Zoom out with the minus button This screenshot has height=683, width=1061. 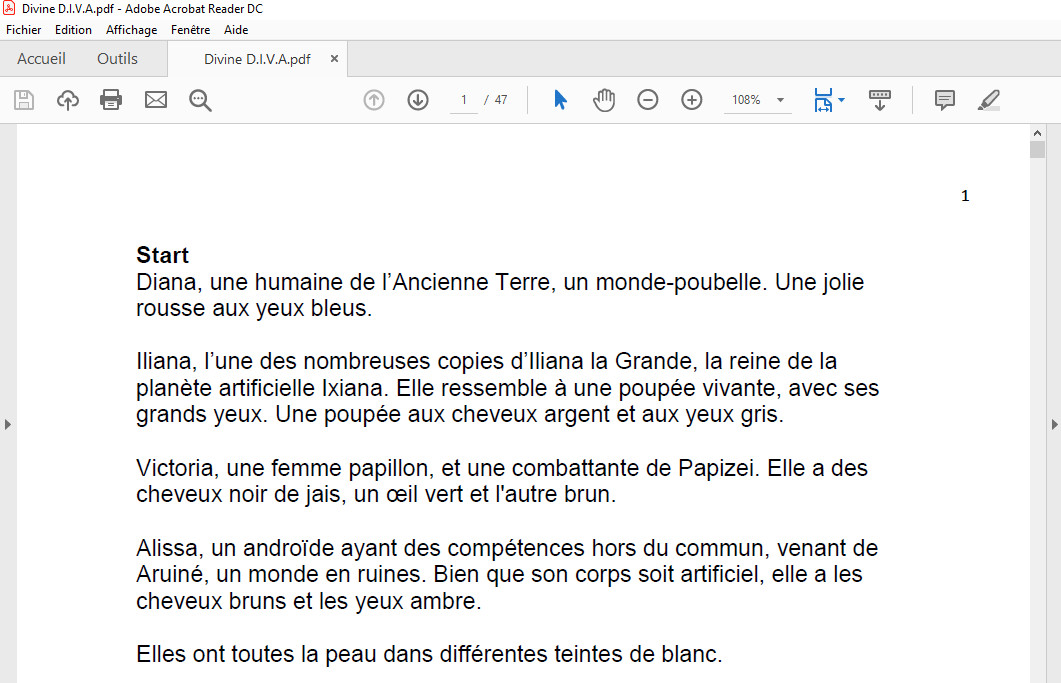[x=648, y=100]
